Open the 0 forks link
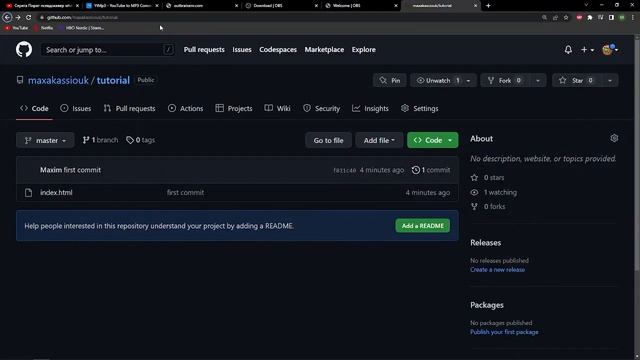The width and height of the screenshot is (640, 360). tap(488, 207)
